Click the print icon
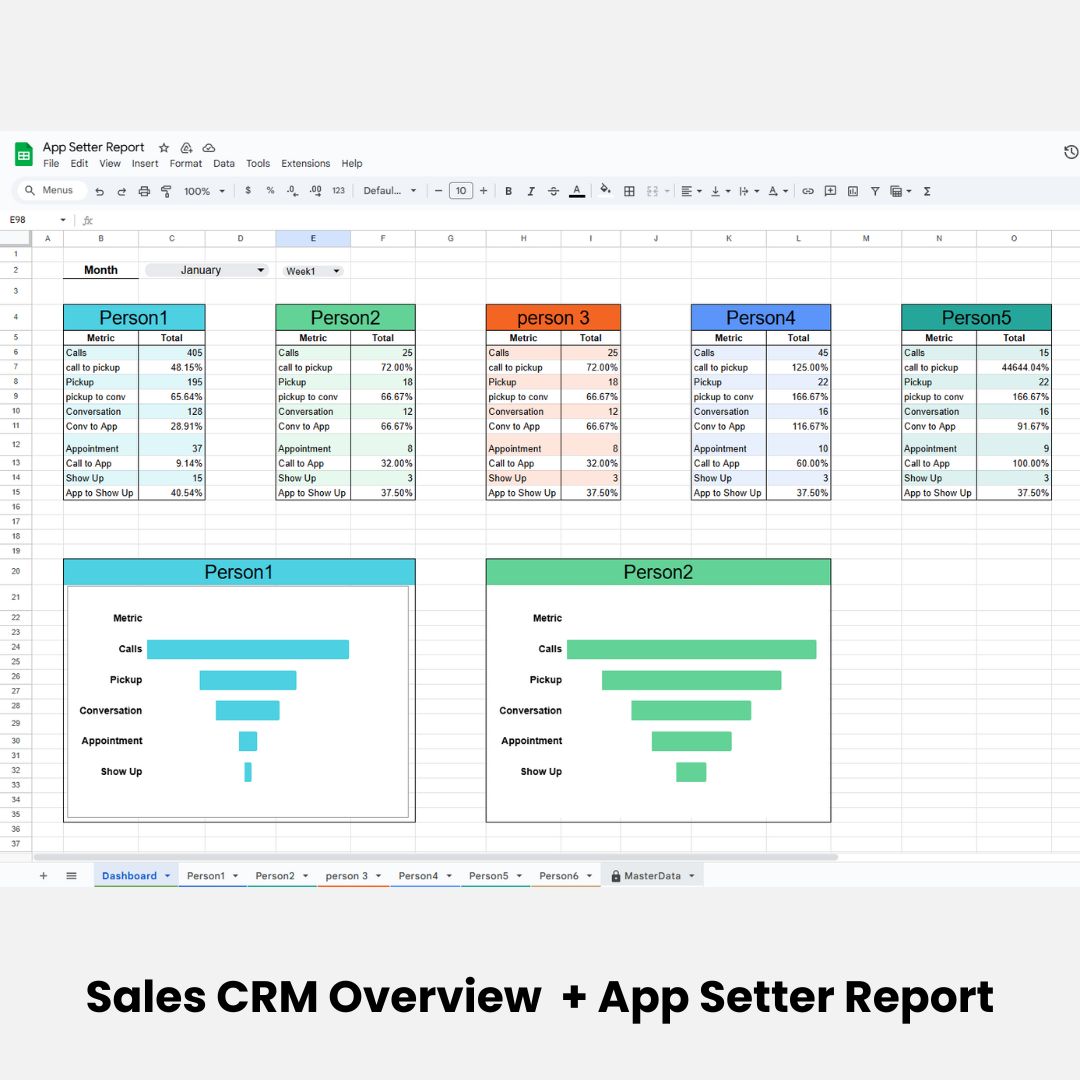1080x1080 pixels. [144, 191]
